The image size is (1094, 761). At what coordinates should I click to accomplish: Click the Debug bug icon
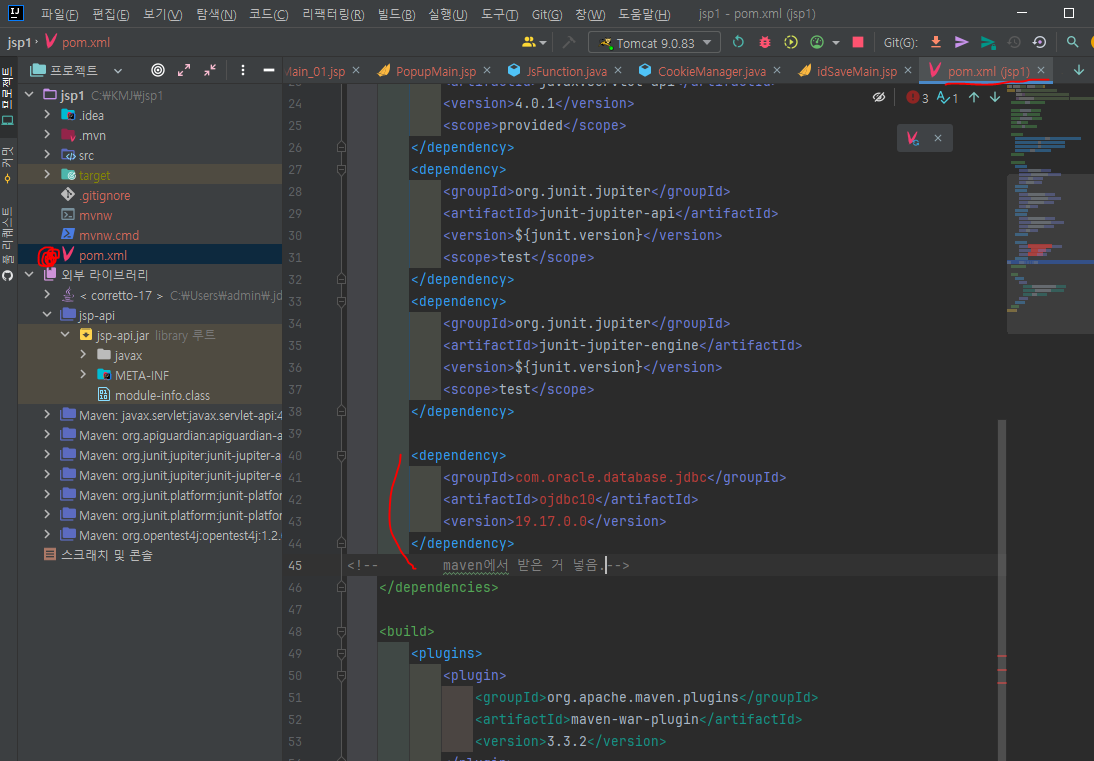(765, 42)
